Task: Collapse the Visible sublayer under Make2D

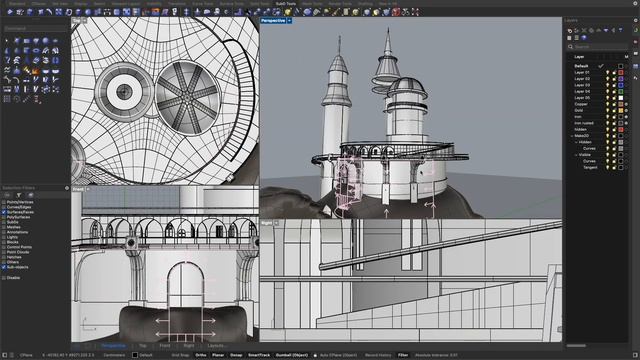Action: [576, 155]
